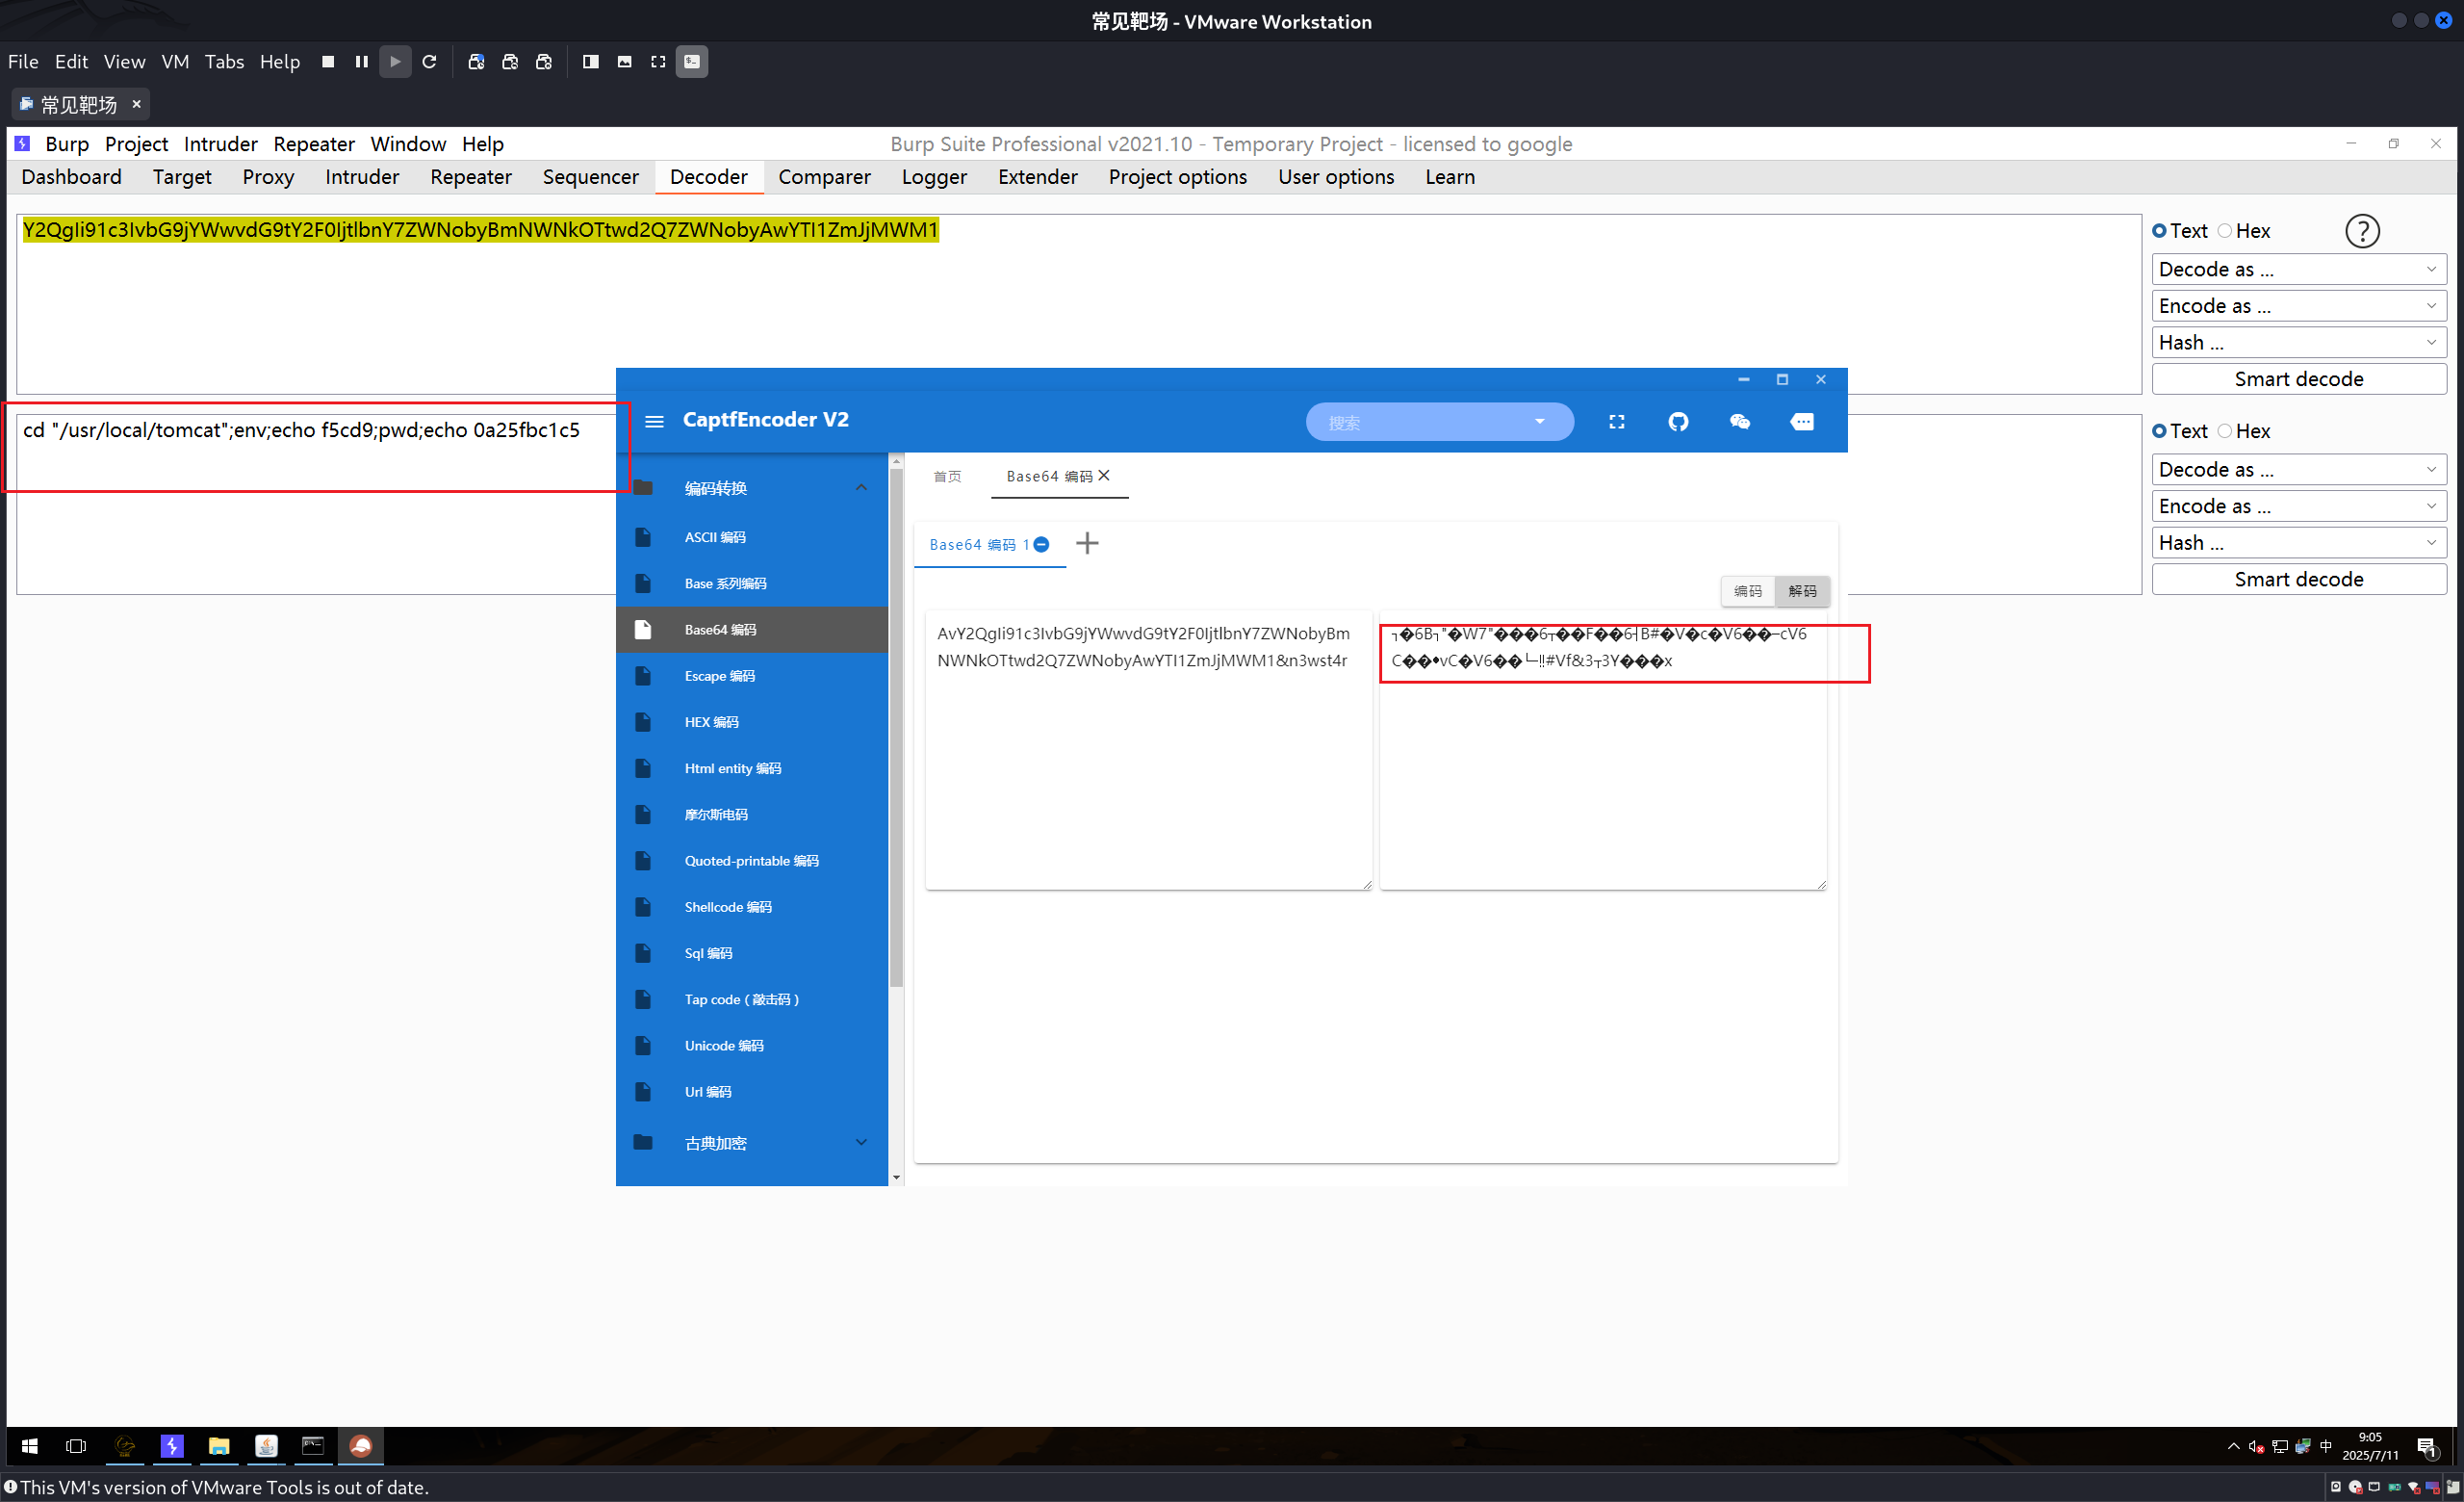Click the chat message icon in CaptfEncoder
The height and width of the screenshot is (1502, 2464).
(x=1802, y=422)
